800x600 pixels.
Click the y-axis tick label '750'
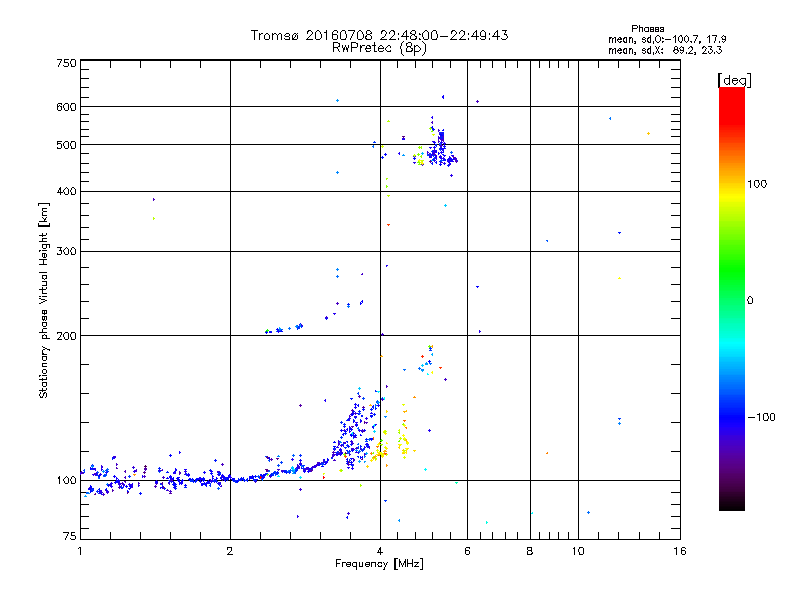point(66,63)
